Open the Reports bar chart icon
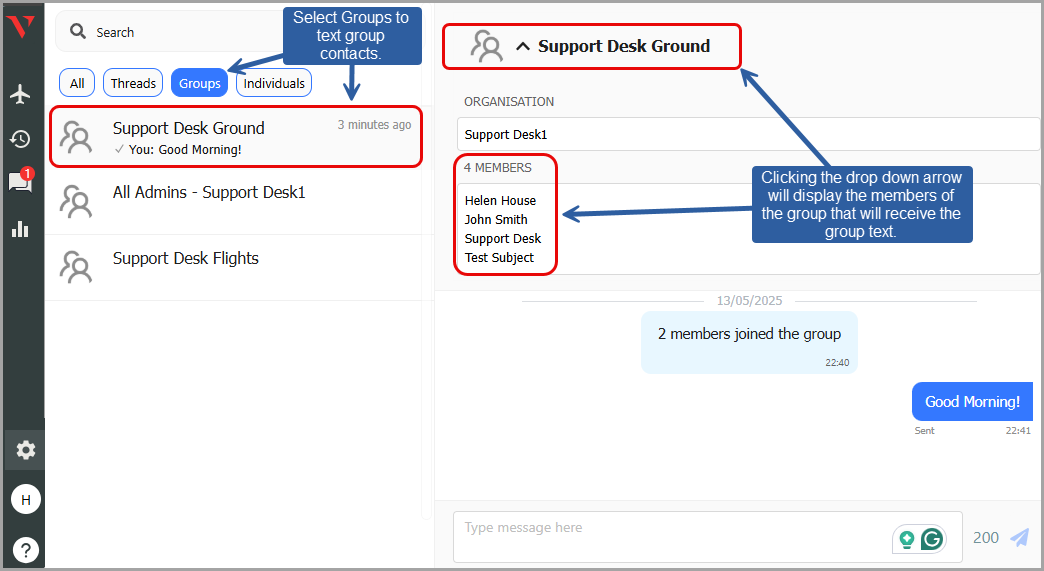Screen dimensions: 1044x571 click(20, 228)
